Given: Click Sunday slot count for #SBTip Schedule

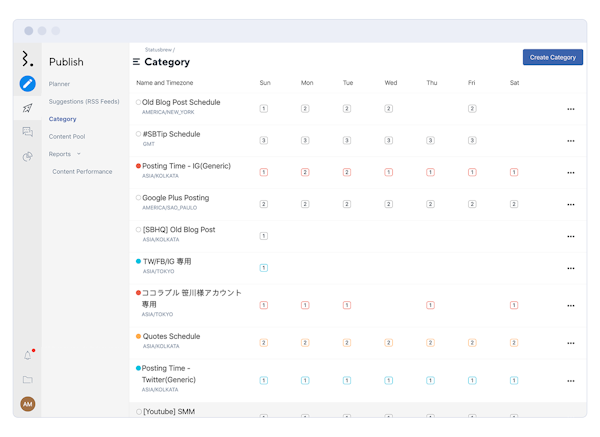Looking at the screenshot, I should (x=264, y=140).
